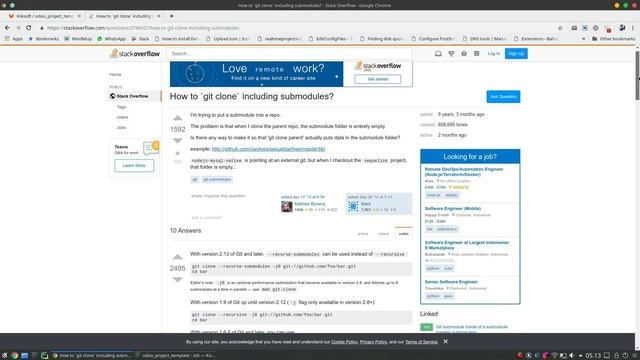Open Mathias Bynens user profile link

click(x=310, y=204)
